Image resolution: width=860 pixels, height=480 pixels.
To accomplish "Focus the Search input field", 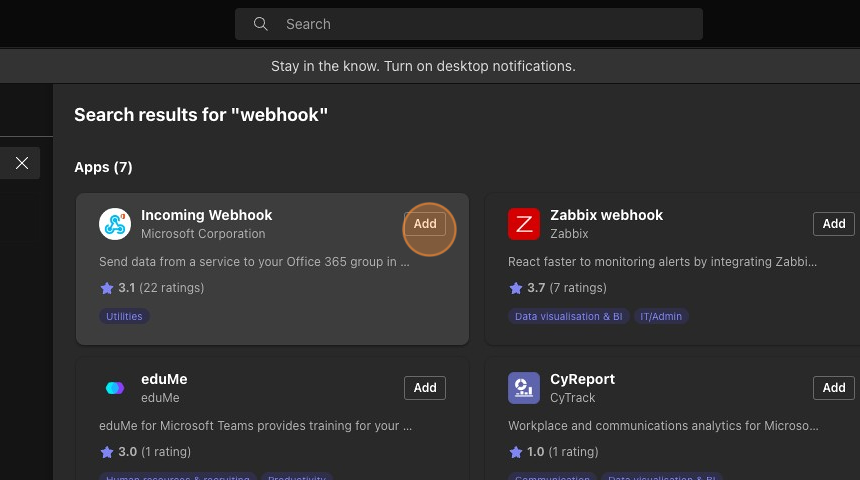I will (480, 24).
